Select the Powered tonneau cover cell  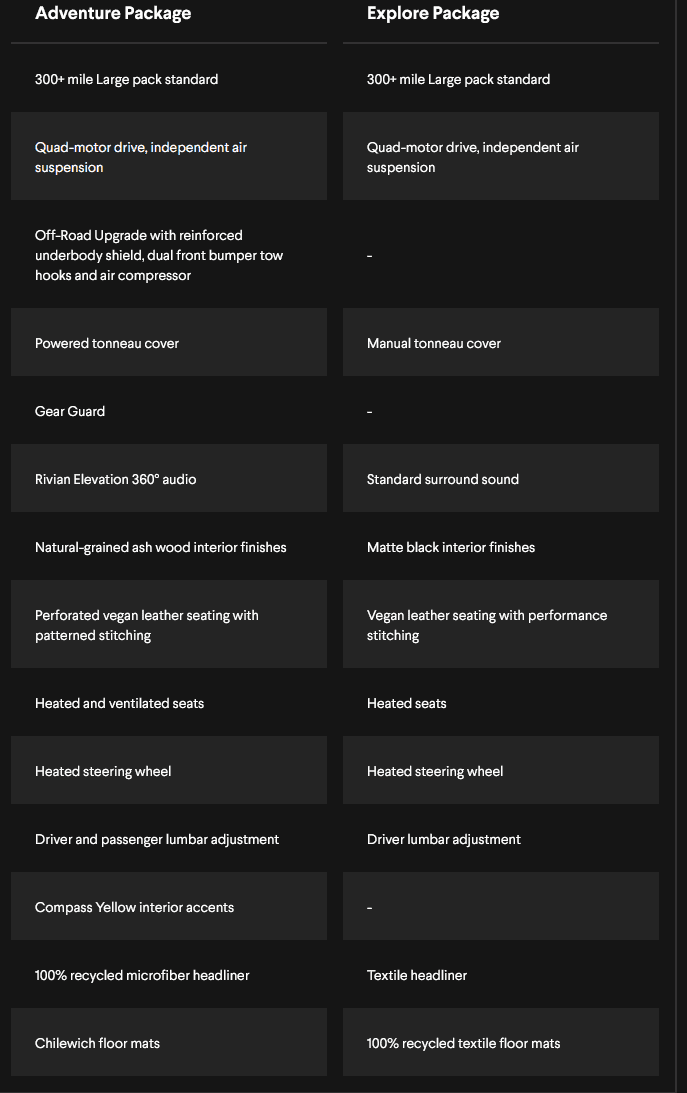click(x=169, y=342)
